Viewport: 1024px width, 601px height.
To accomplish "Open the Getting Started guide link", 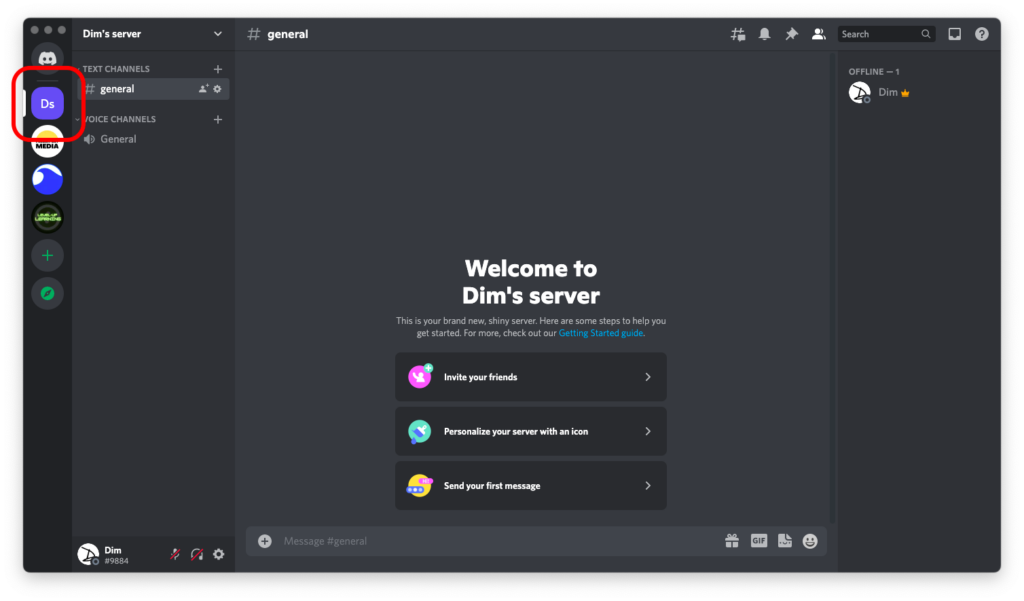I will coord(601,333).
